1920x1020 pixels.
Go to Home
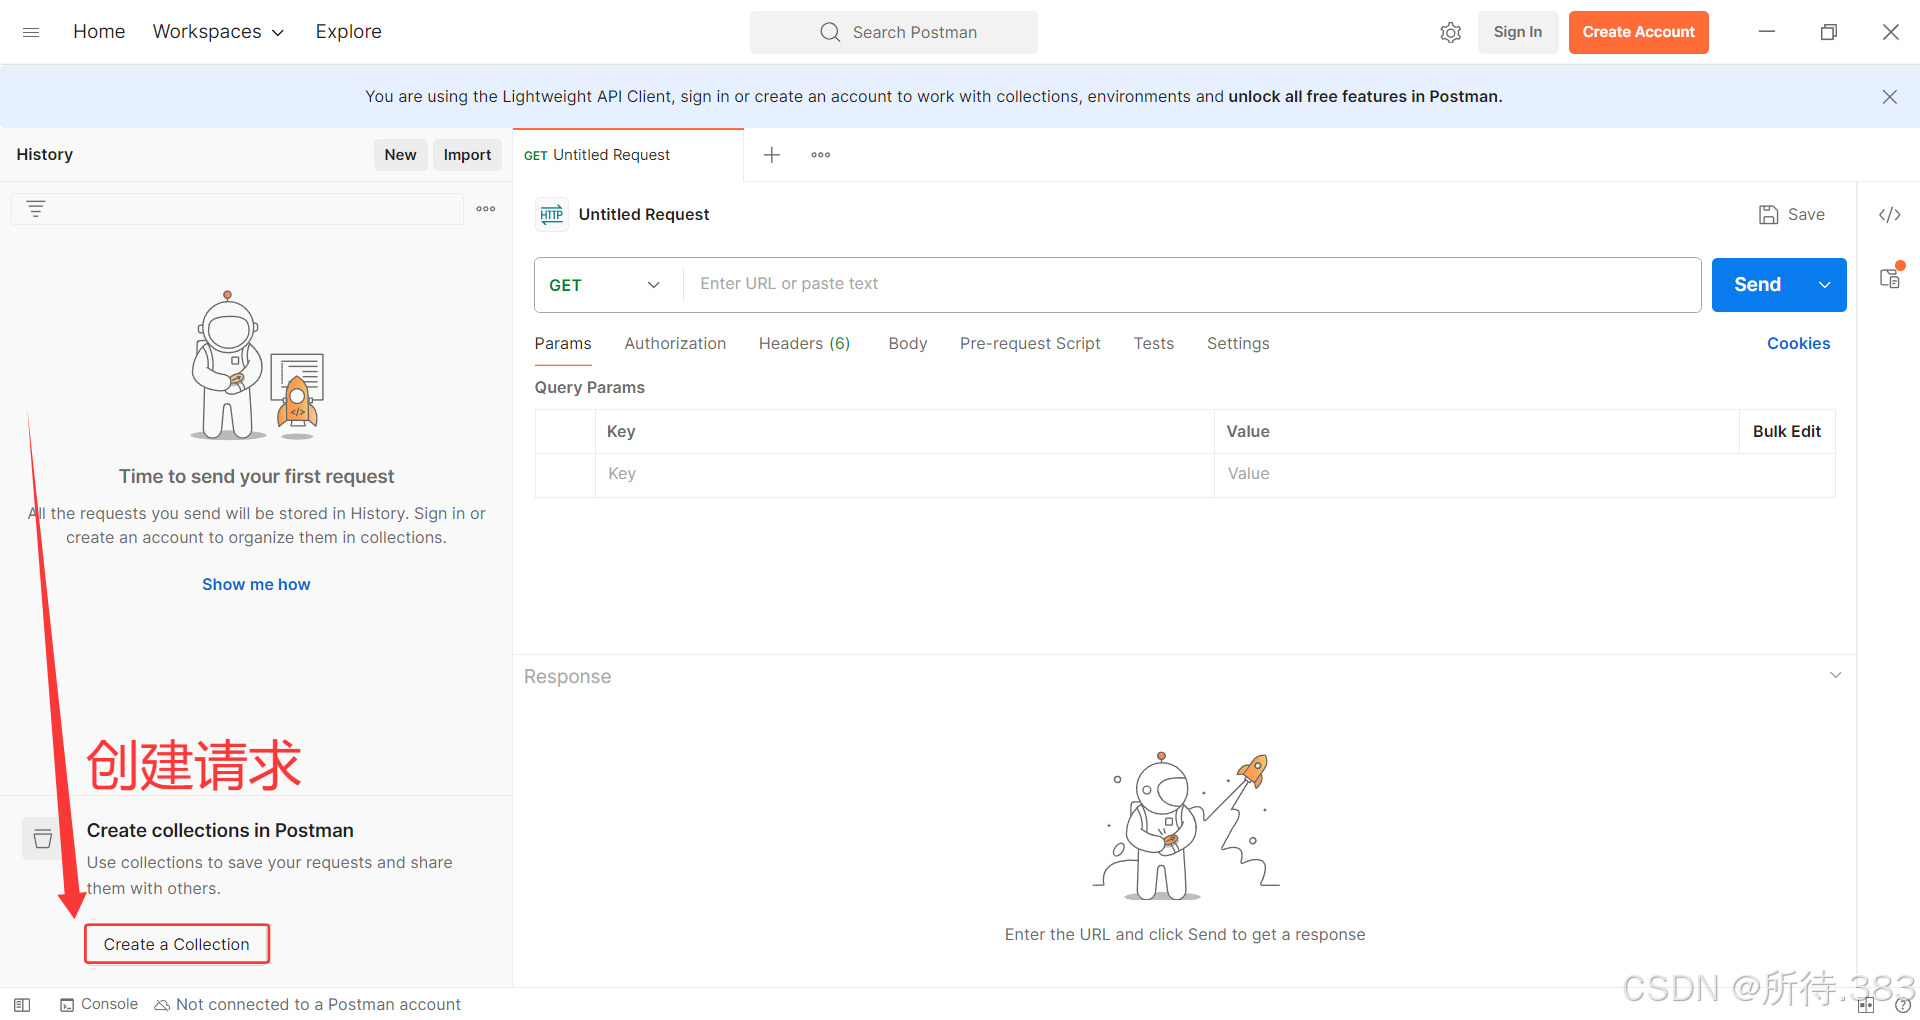pos(99,32)
